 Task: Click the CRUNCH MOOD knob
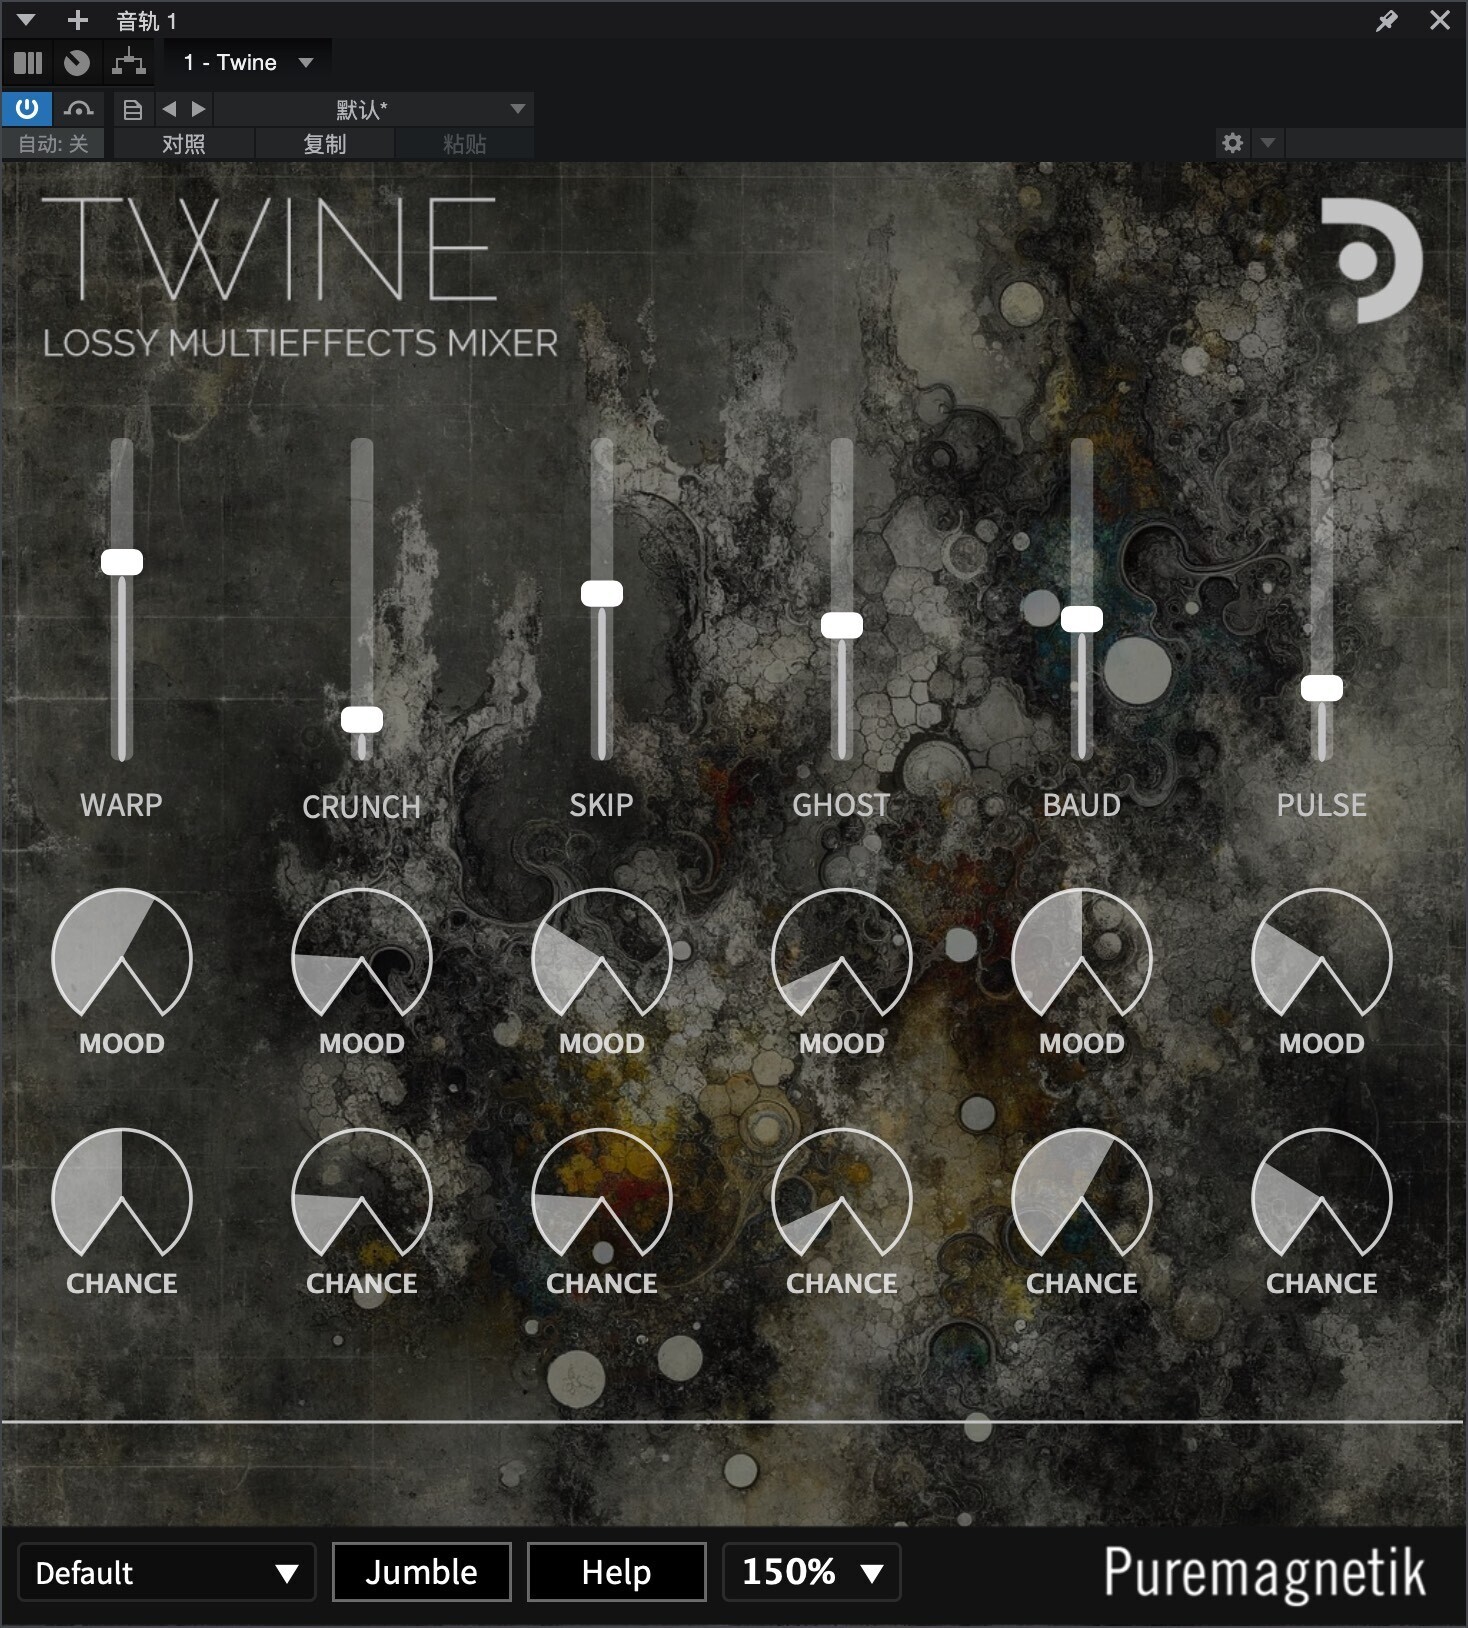(x=362, y=953)
